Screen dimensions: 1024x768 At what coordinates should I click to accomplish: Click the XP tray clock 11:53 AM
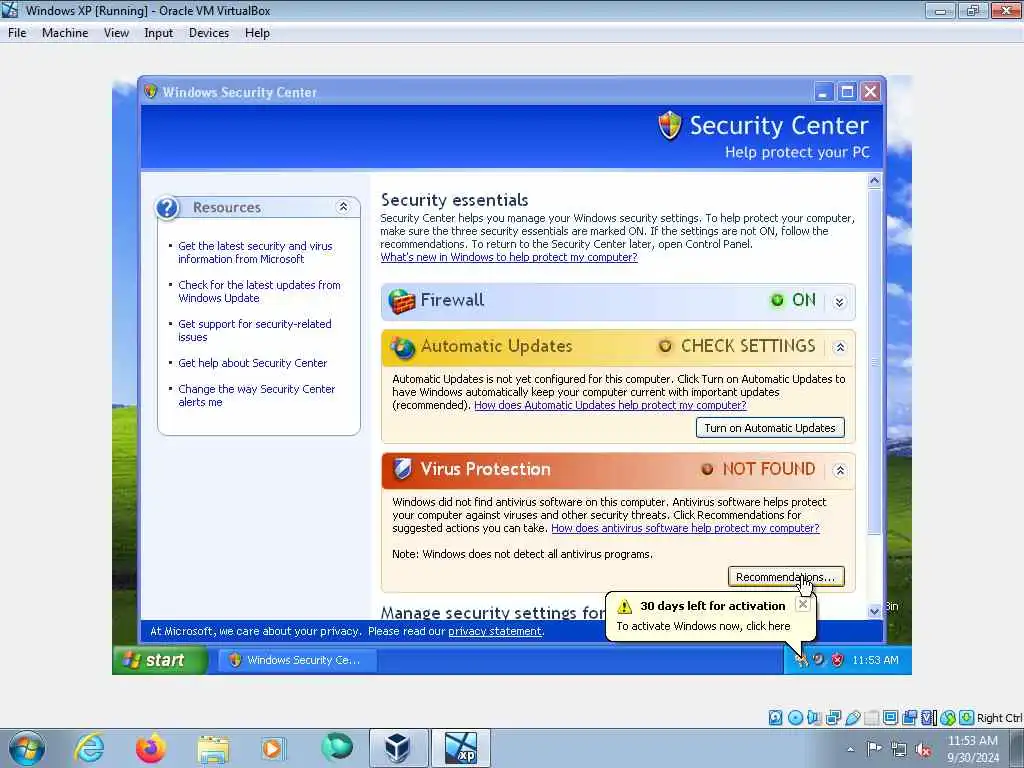[875, 660]
